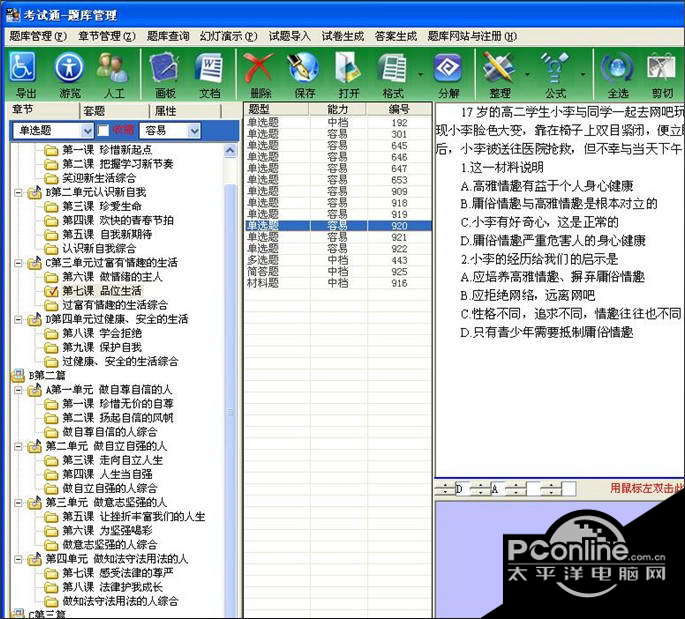This screenshot has width=685, height=619.
Task: Sort by the 题型 column header
Action: 276,109
